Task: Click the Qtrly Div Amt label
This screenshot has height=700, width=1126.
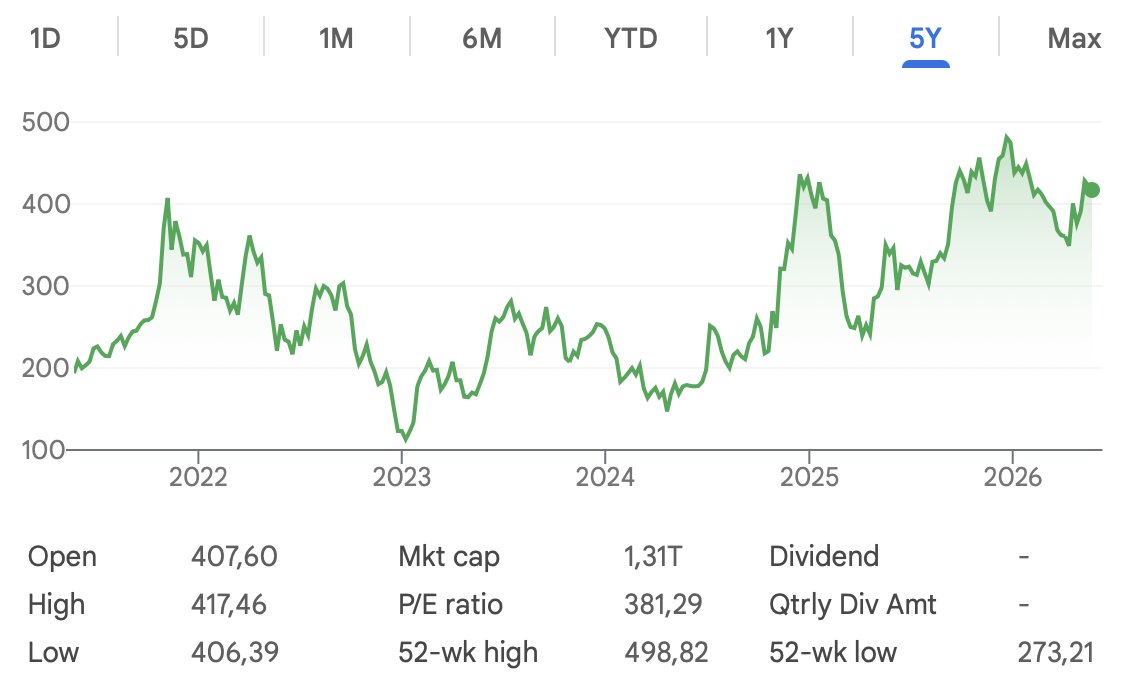Action: pyautogui.click(x=852, y=605)
